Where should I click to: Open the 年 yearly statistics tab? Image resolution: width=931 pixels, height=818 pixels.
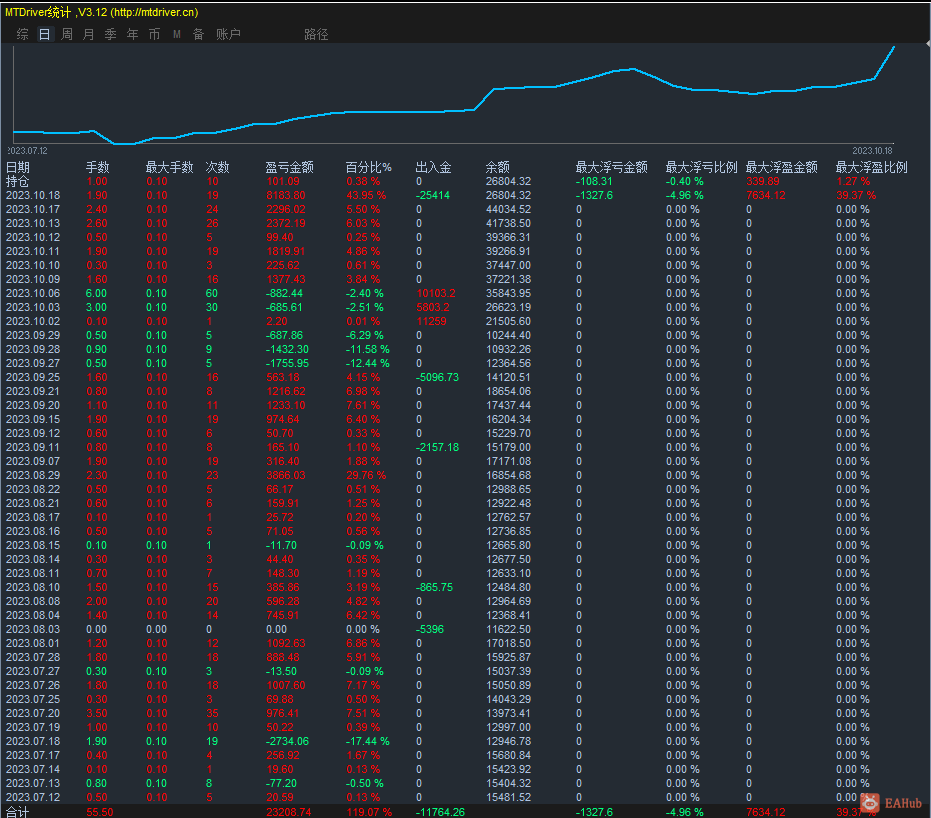pyautogui.click(x=132, y=34)
